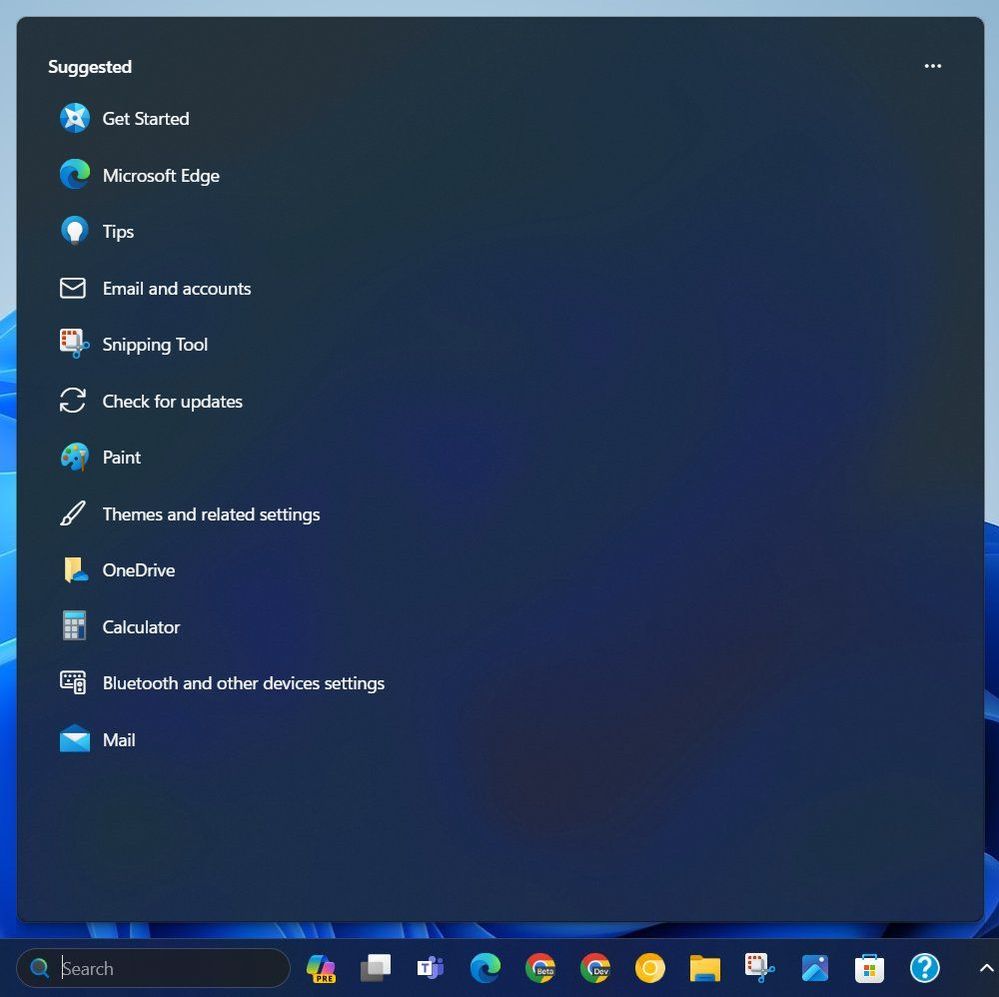Select Check for updates
This screenshot has width=999, height=997.
152,401
